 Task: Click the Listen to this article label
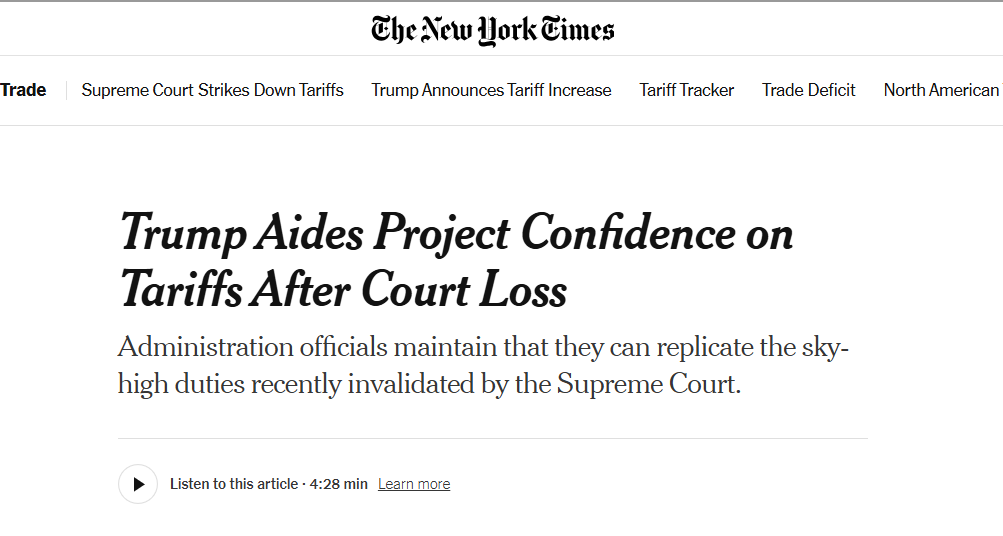point(233,484)
